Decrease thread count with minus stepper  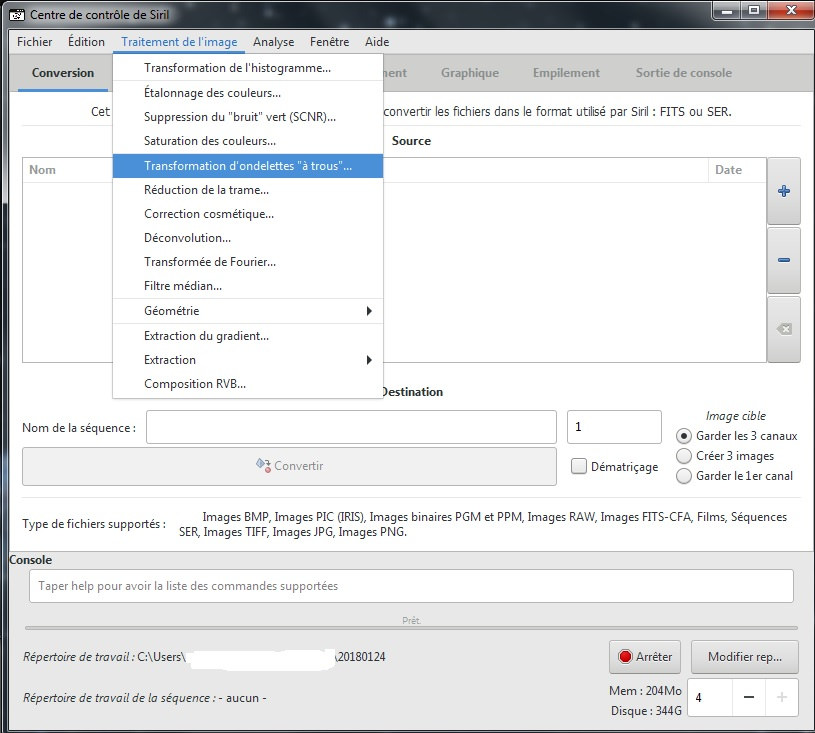pos(748,697)
